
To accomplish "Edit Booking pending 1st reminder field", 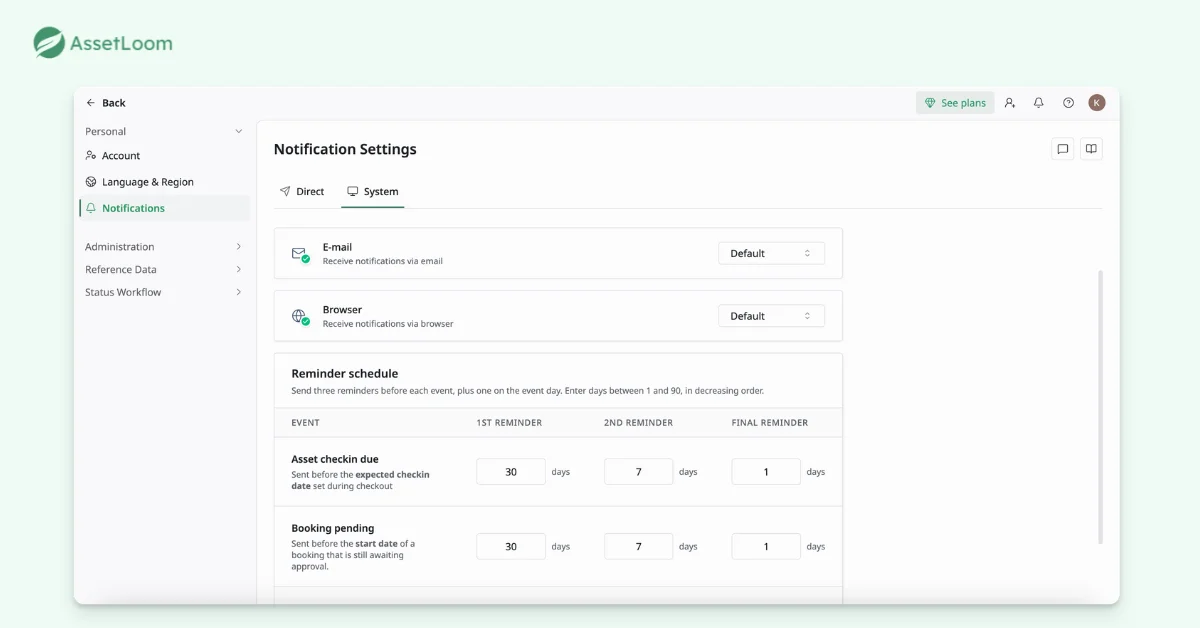I will (511, 547).
